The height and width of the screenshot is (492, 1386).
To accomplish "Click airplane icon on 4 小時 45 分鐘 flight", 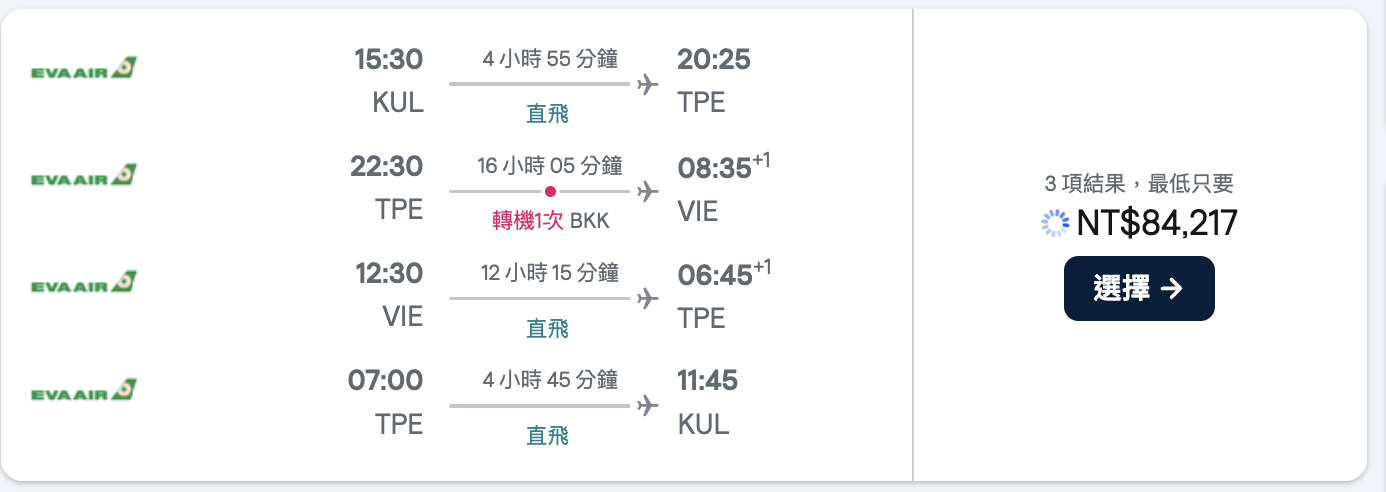I will (648, 405).
